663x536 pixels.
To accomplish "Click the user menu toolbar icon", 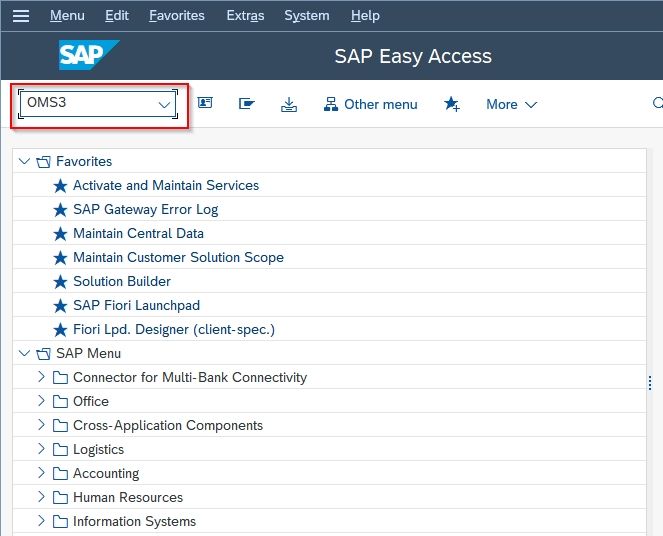I will tap(205, 103).
